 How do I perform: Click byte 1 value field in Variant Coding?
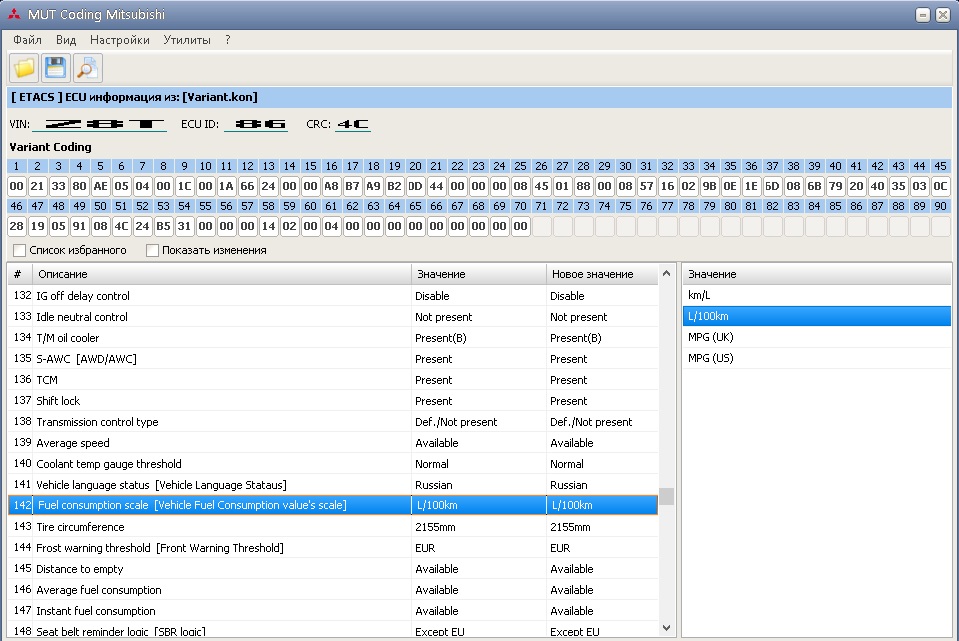coord(16,187)
